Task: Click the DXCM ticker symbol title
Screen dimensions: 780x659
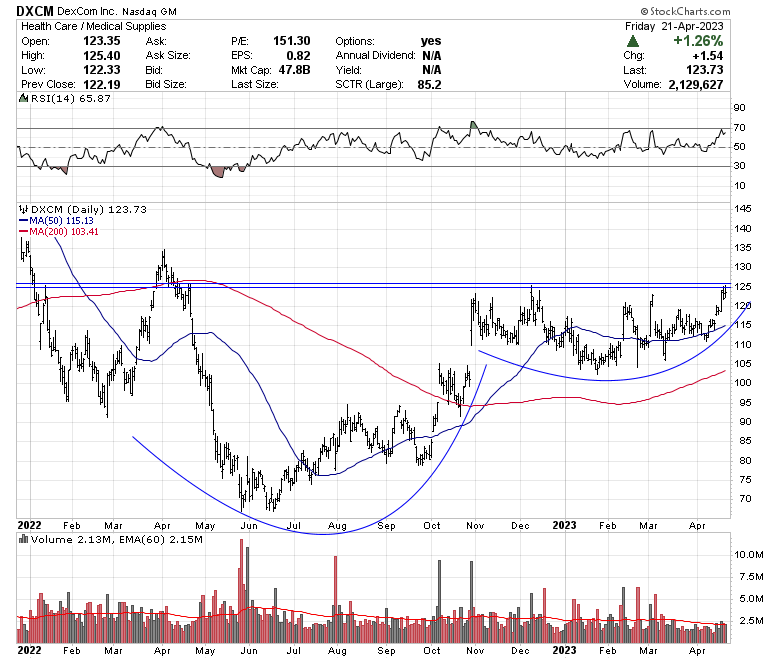Action: (35, 11)
